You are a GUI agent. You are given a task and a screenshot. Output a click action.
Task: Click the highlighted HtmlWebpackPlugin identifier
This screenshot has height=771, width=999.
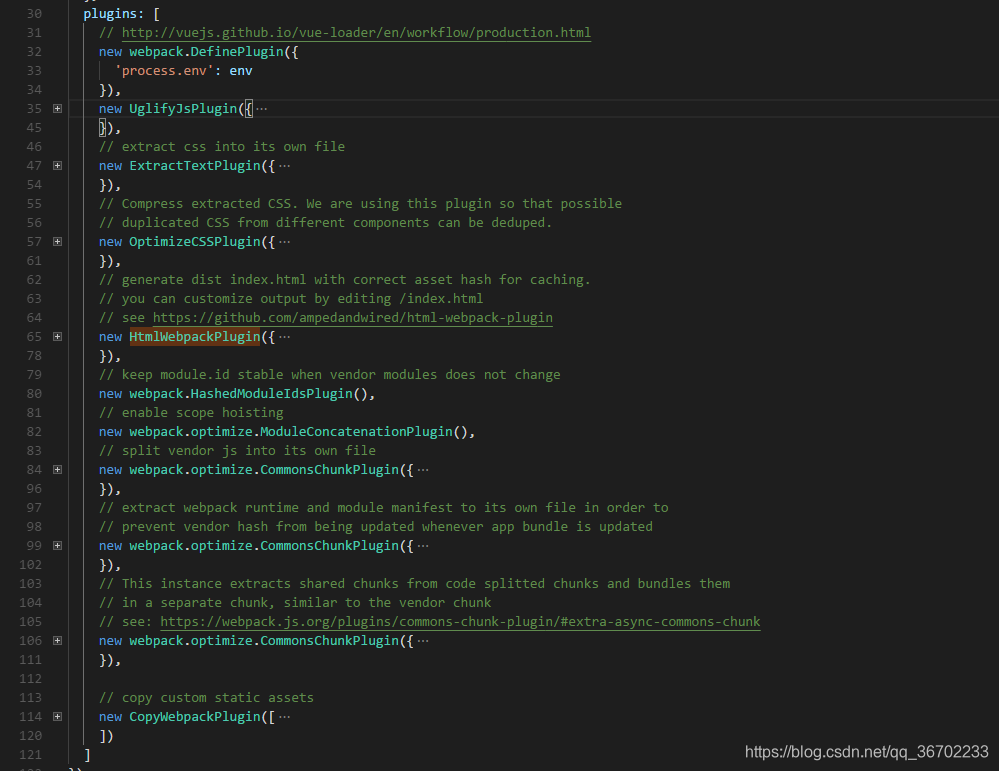pyautogui.click(x=195, y=336)
